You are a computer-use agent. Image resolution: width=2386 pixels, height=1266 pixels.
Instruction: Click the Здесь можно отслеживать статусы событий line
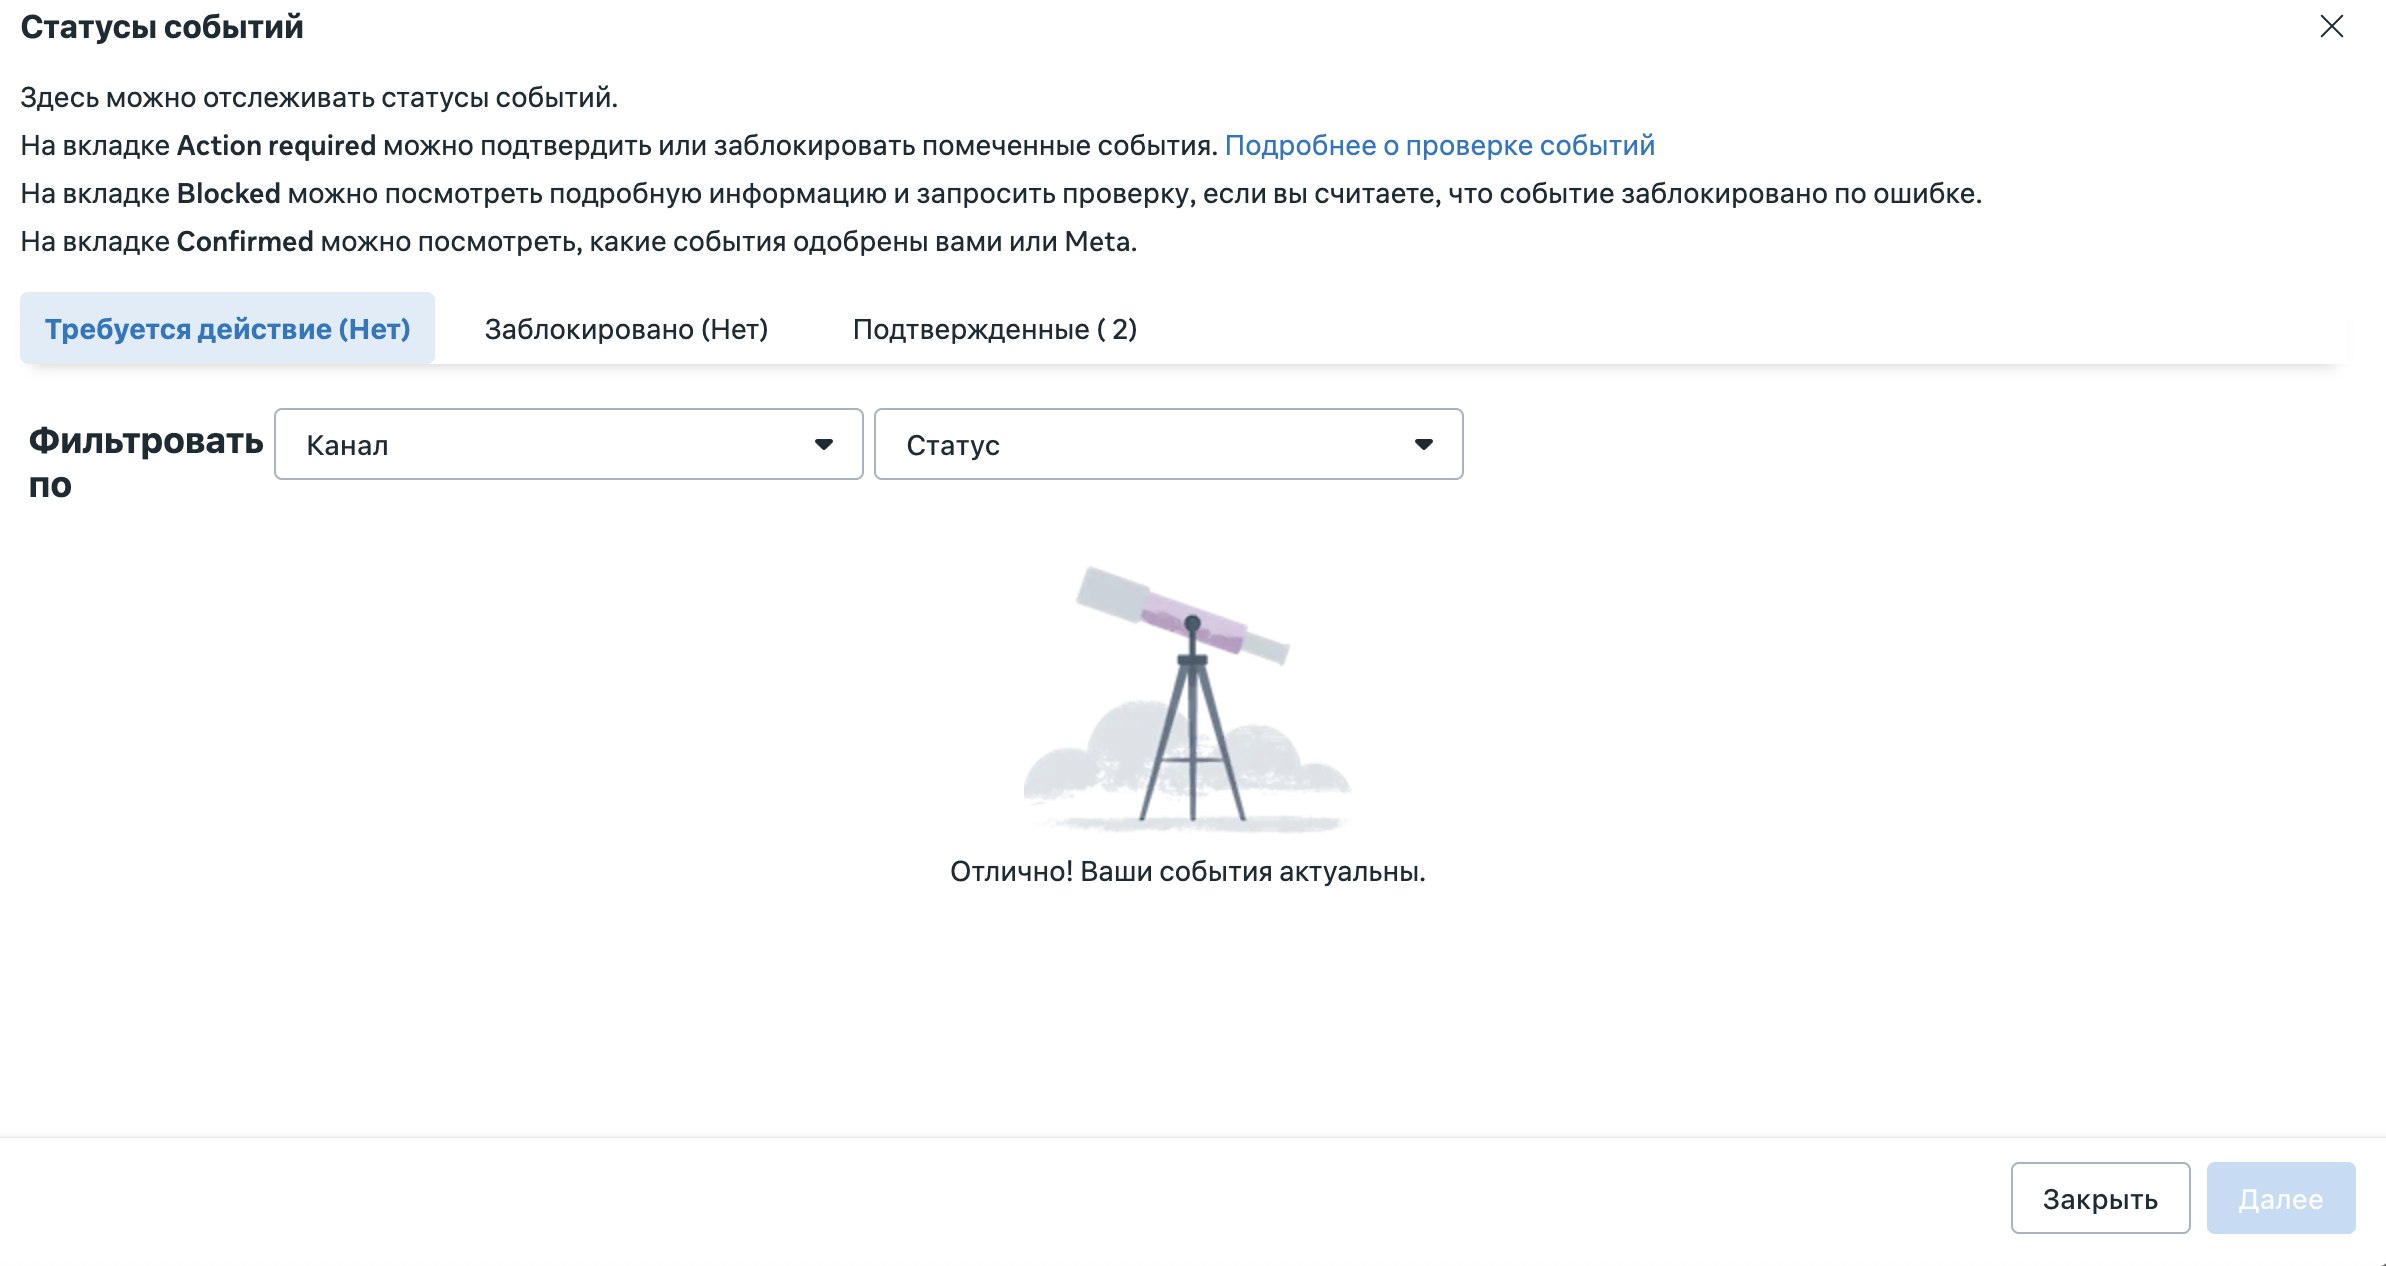[x=319, y=97]
